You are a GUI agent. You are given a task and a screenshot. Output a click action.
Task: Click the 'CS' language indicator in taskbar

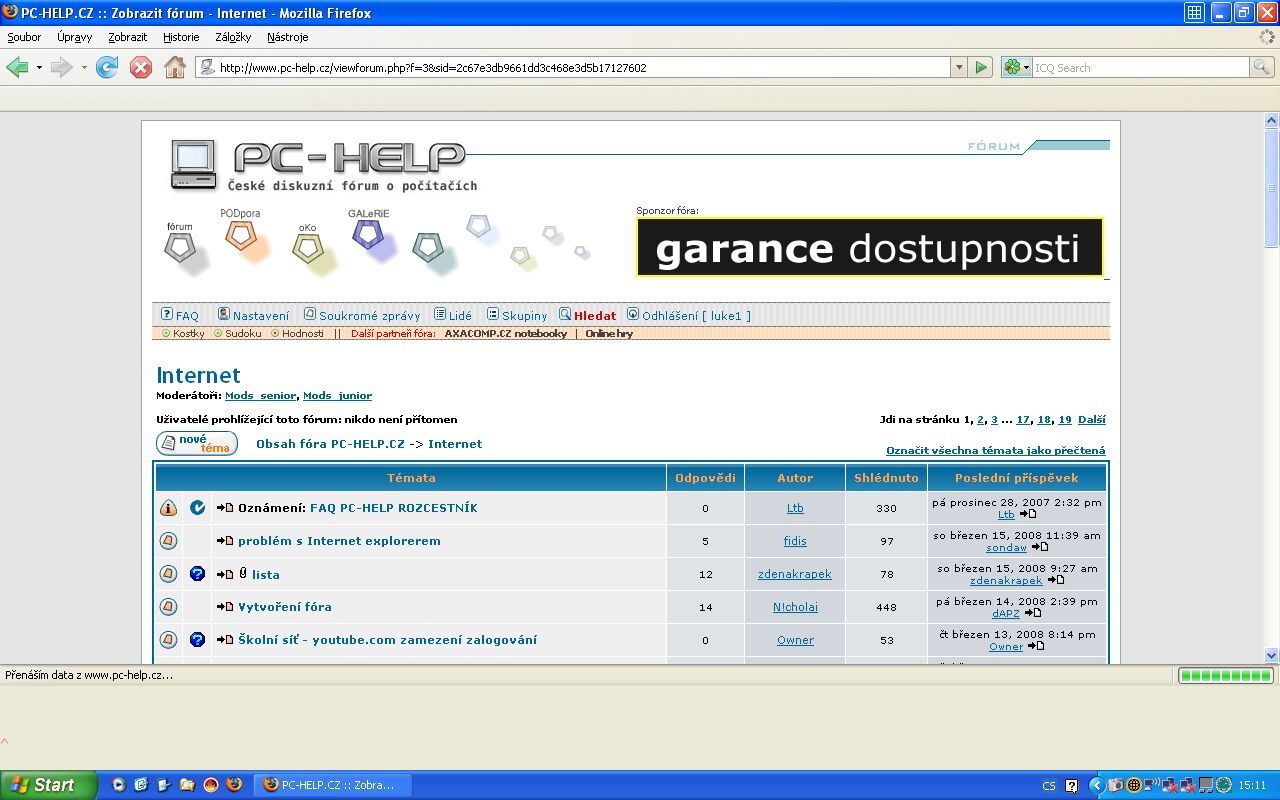pyautogui.click(x=1049, y=786)
